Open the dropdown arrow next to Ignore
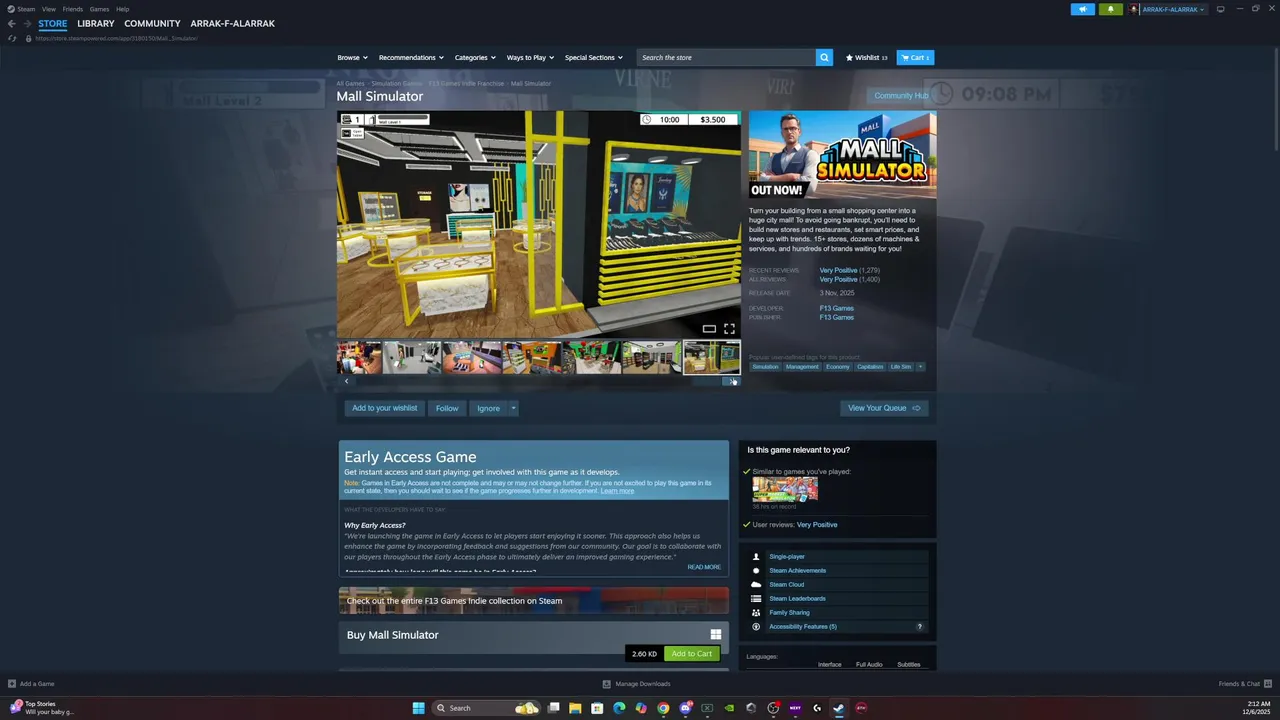 (513, 408)
